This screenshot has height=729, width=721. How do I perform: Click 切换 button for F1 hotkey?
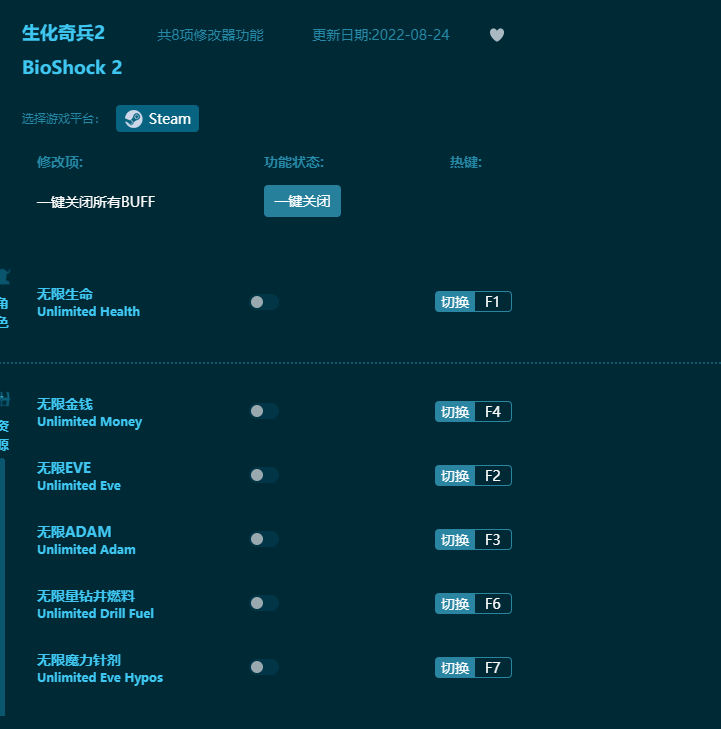tap(455, 302)
